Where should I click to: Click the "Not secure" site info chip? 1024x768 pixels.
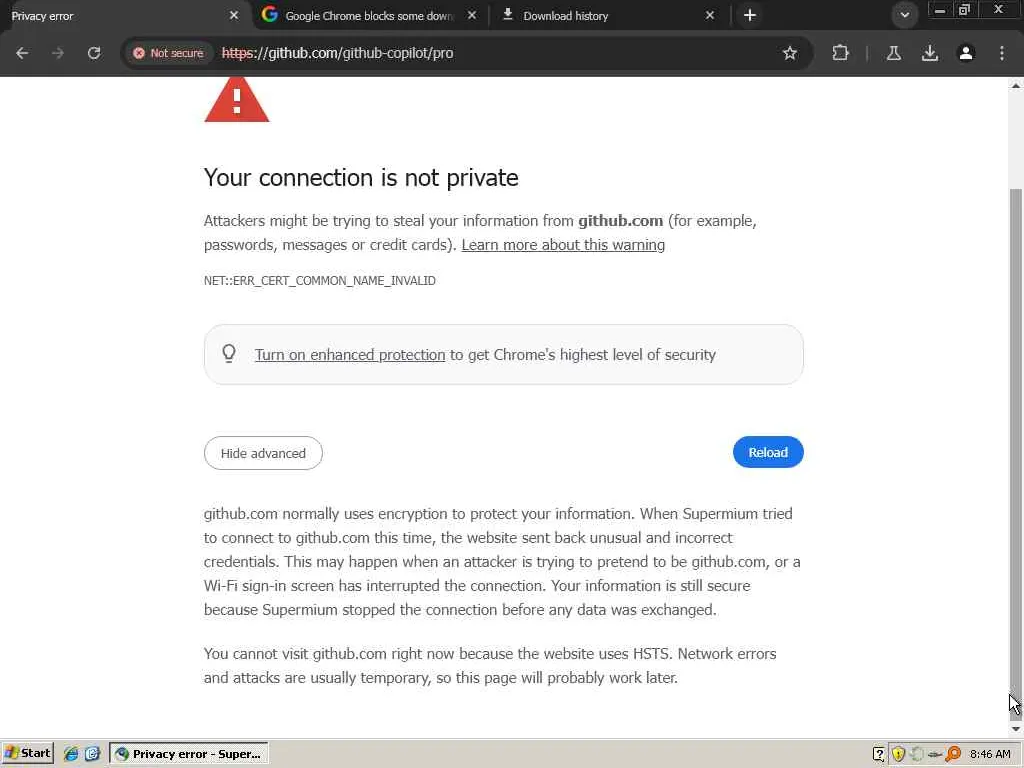(x=168, y=53)
